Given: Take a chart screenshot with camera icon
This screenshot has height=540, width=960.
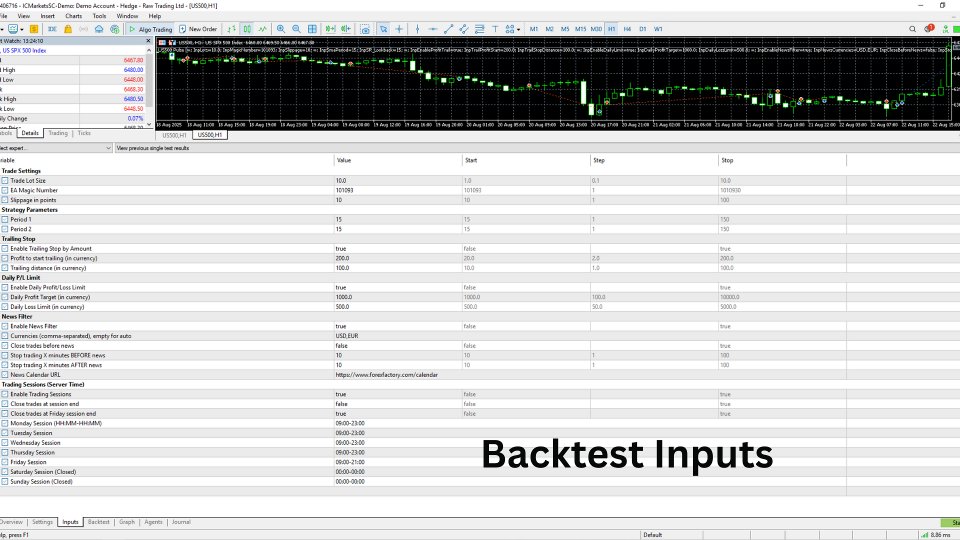Looking at the screenshot, I should coord(365,29).
